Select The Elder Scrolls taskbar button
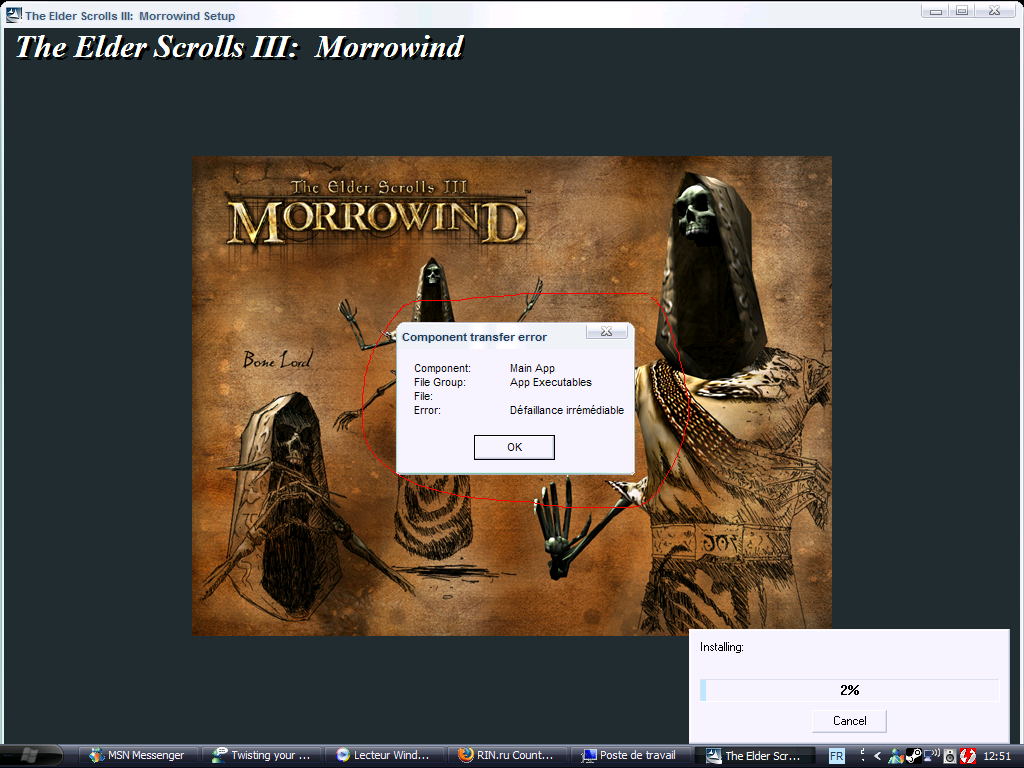Image resolution: width=1024 pixels, height=768 pixels. pos(754,756)
